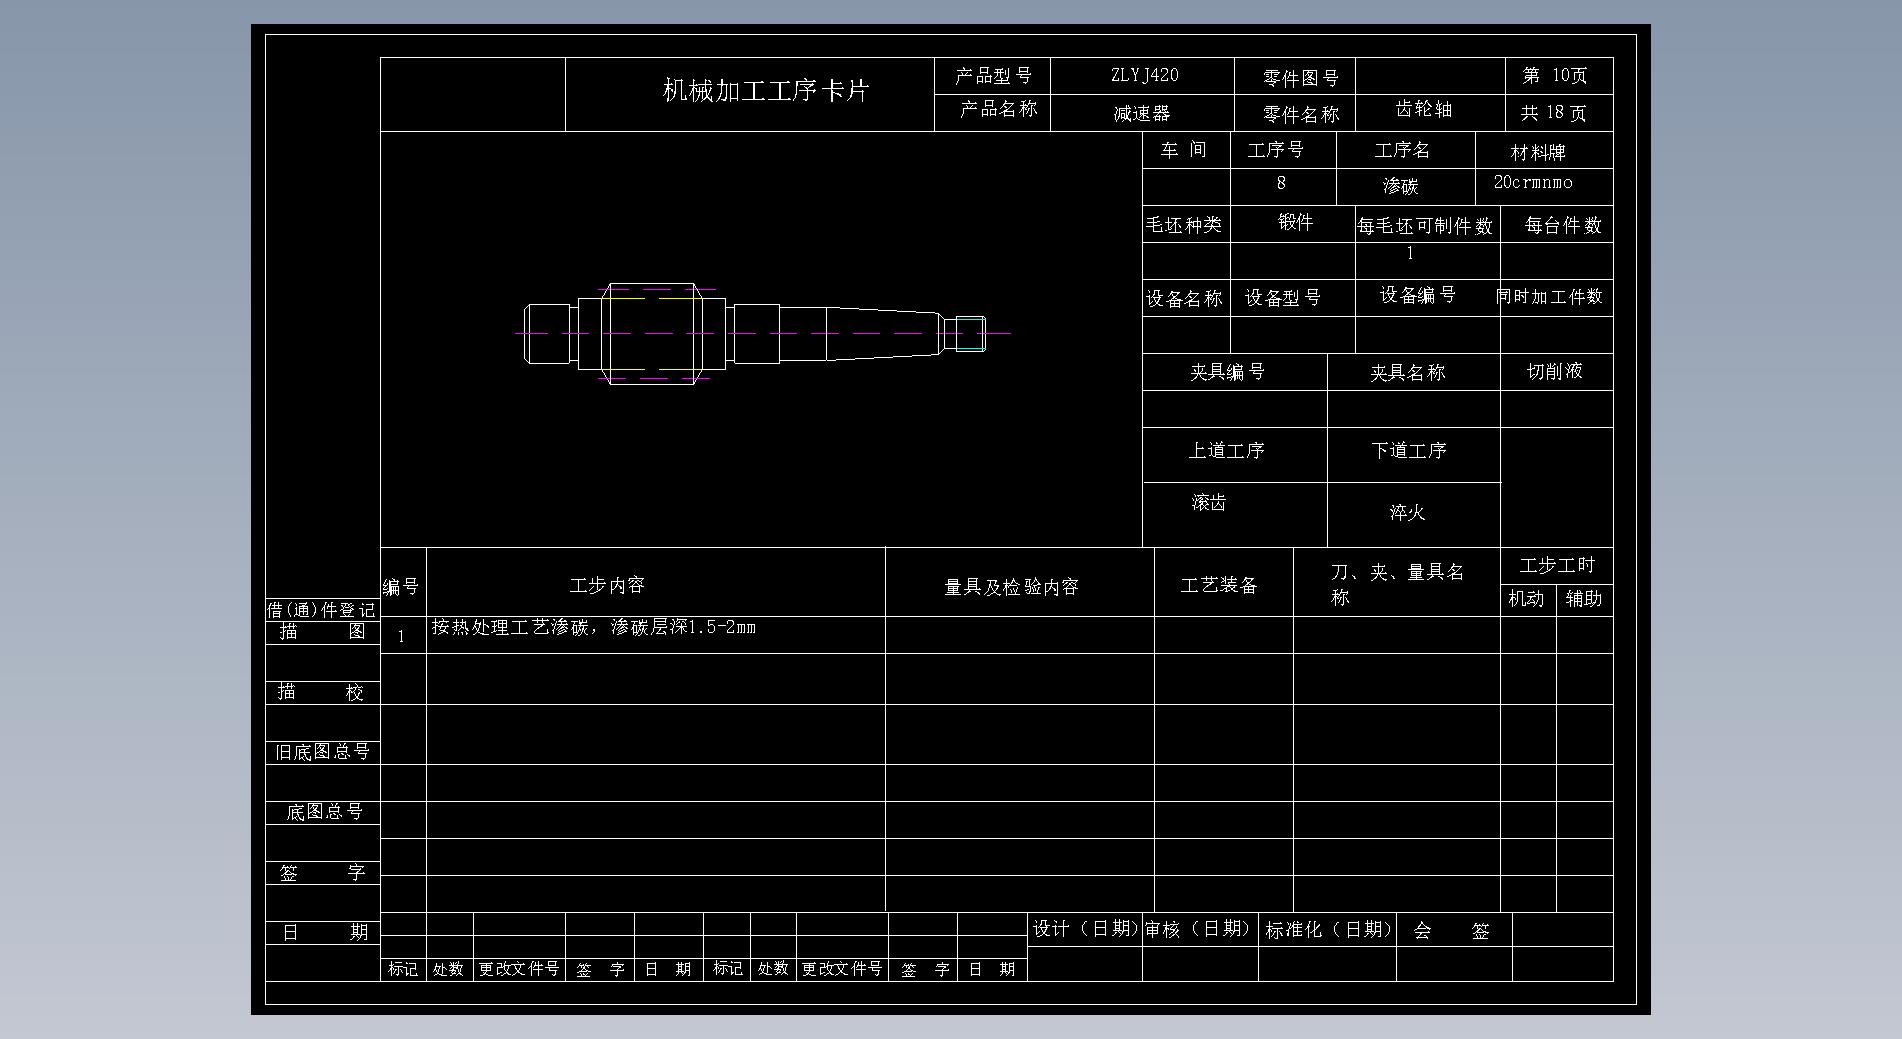Screen dimensions: 1902x1039
Task: Click the total pages text 共 18 页
Action: (1554, 113)
